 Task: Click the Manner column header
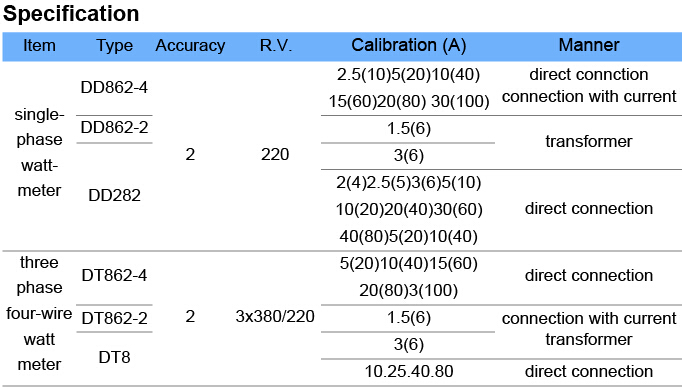click(588, 45)
